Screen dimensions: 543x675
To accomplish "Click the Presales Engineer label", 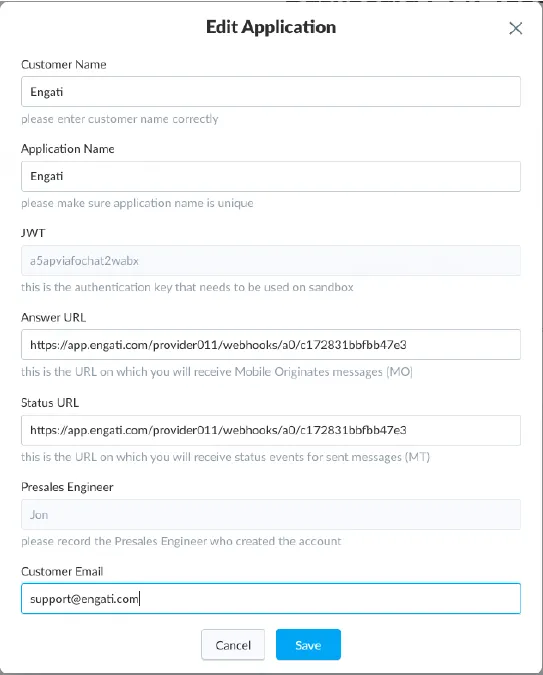I will [x=67, y=487].
